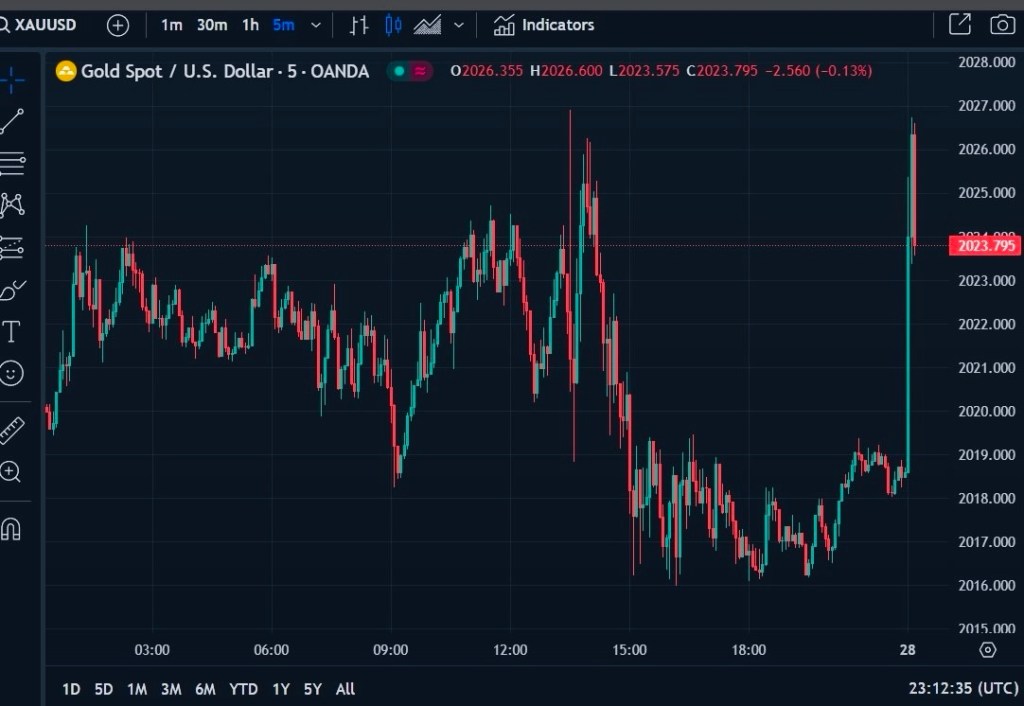The width and height of the screenshot is (1024, 706).
Task: Select the Fibonacci retracement tool
Action: [x=12, y=163]
